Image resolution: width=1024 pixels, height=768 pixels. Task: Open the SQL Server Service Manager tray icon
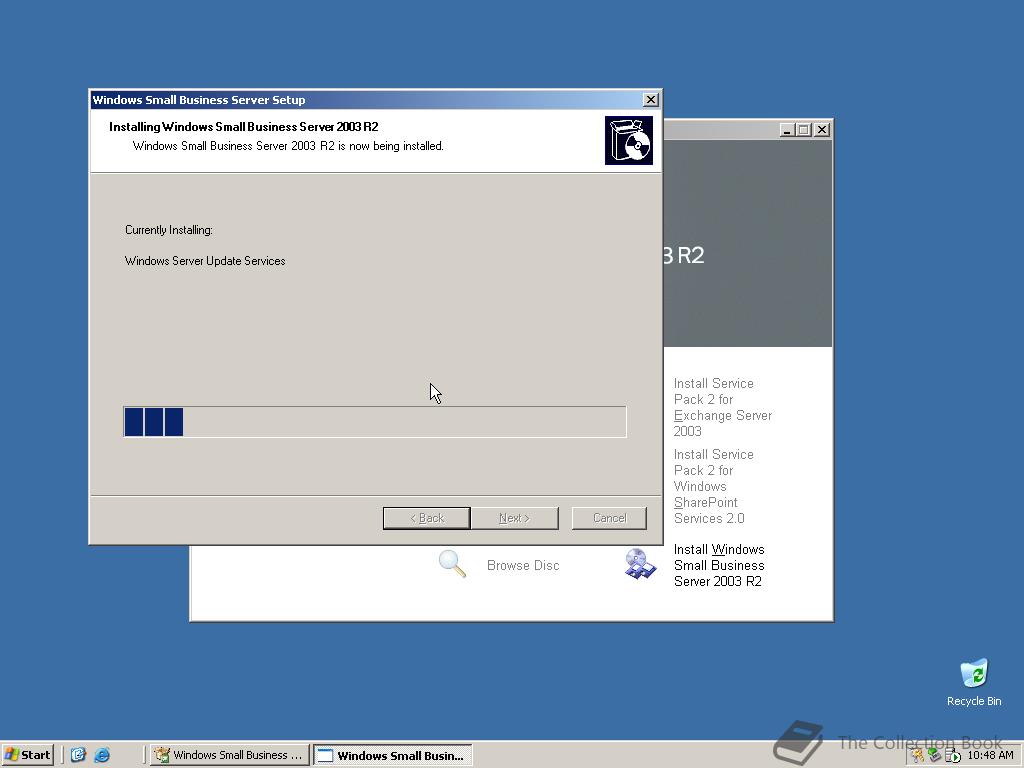pyautogui.click(x=952, y=756)
